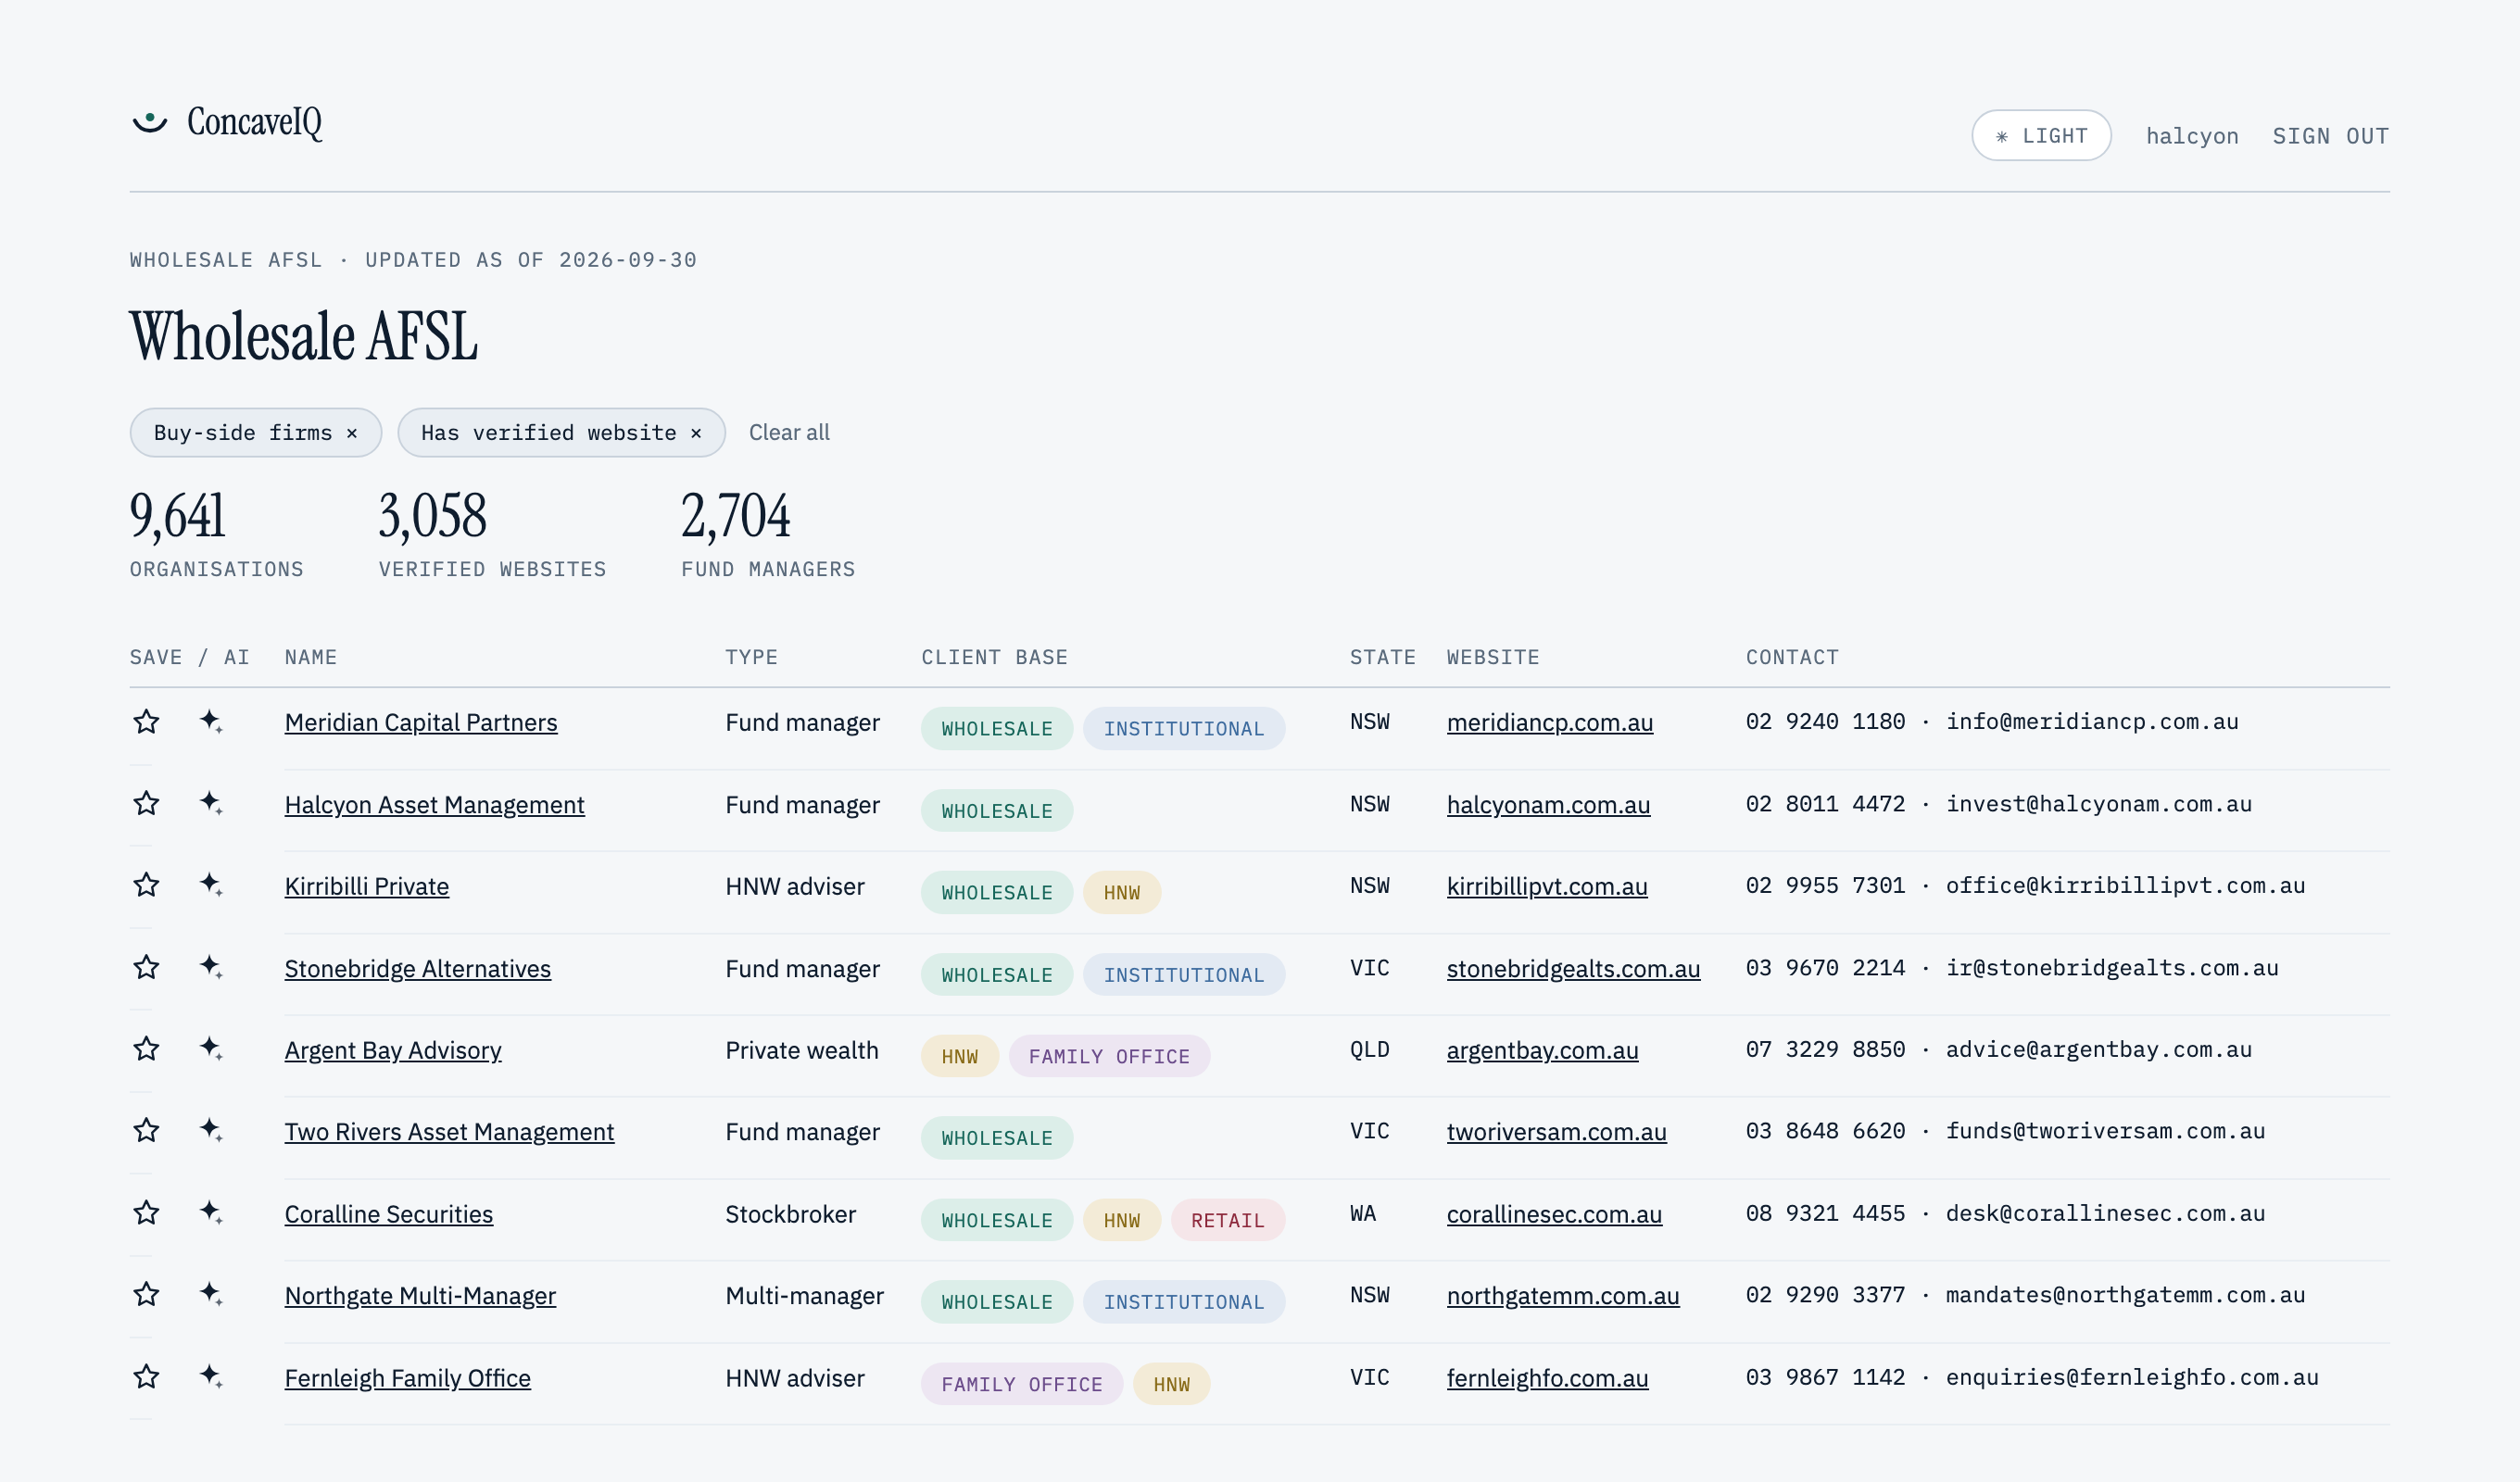The image size is (2520, 1482).
Task: Save Halcyon Asset Management with the star
Action: (146, 803)
